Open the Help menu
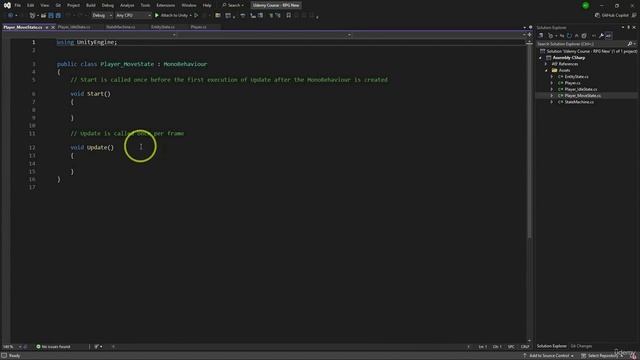Viewport: 640px width, 360px height. (x=207, y=5)
